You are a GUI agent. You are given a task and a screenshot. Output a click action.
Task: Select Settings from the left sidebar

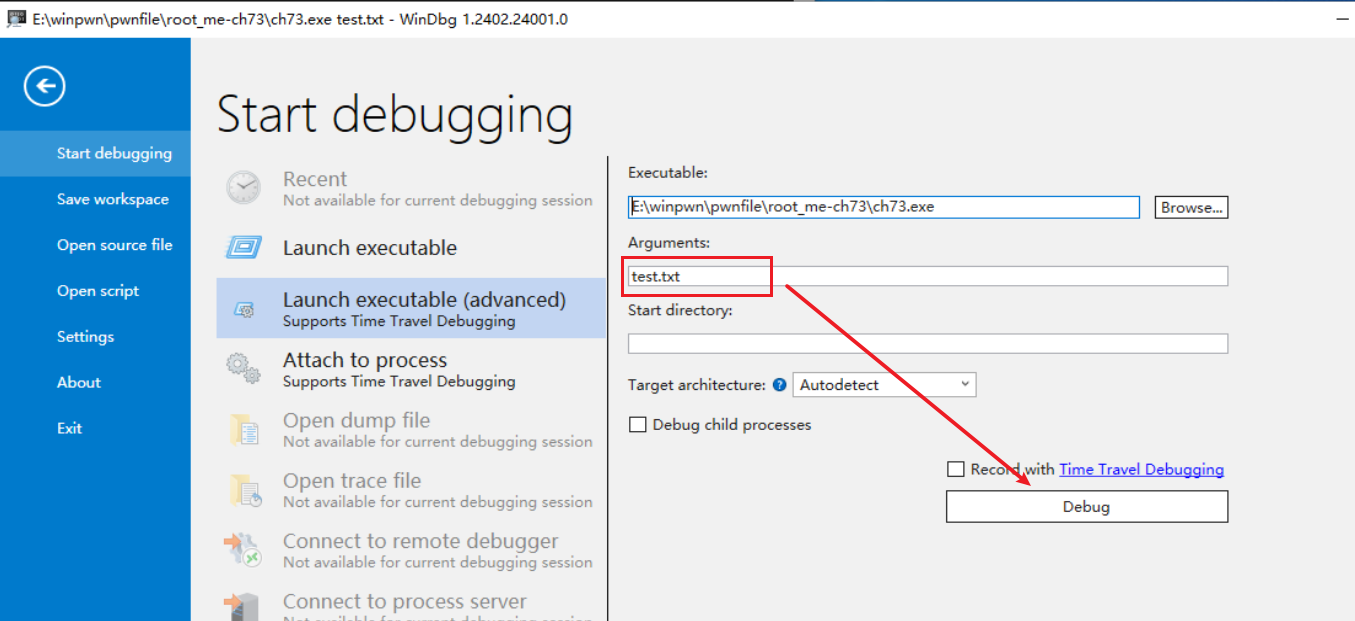click(x=85, y=337)
